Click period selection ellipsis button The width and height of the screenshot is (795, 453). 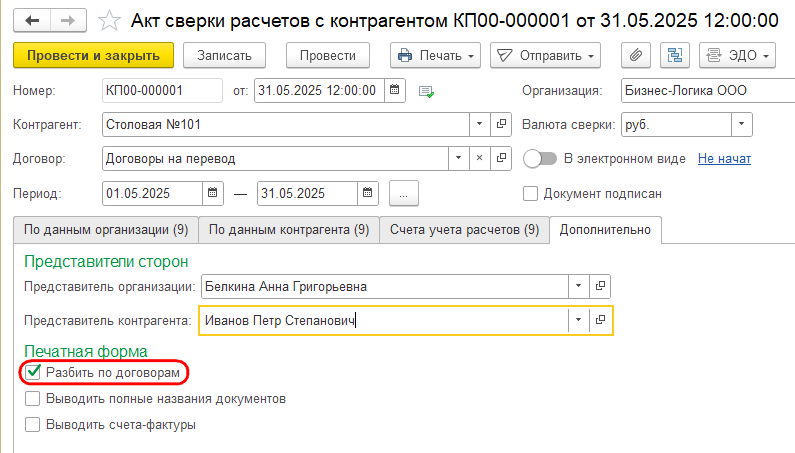(404, 193)
